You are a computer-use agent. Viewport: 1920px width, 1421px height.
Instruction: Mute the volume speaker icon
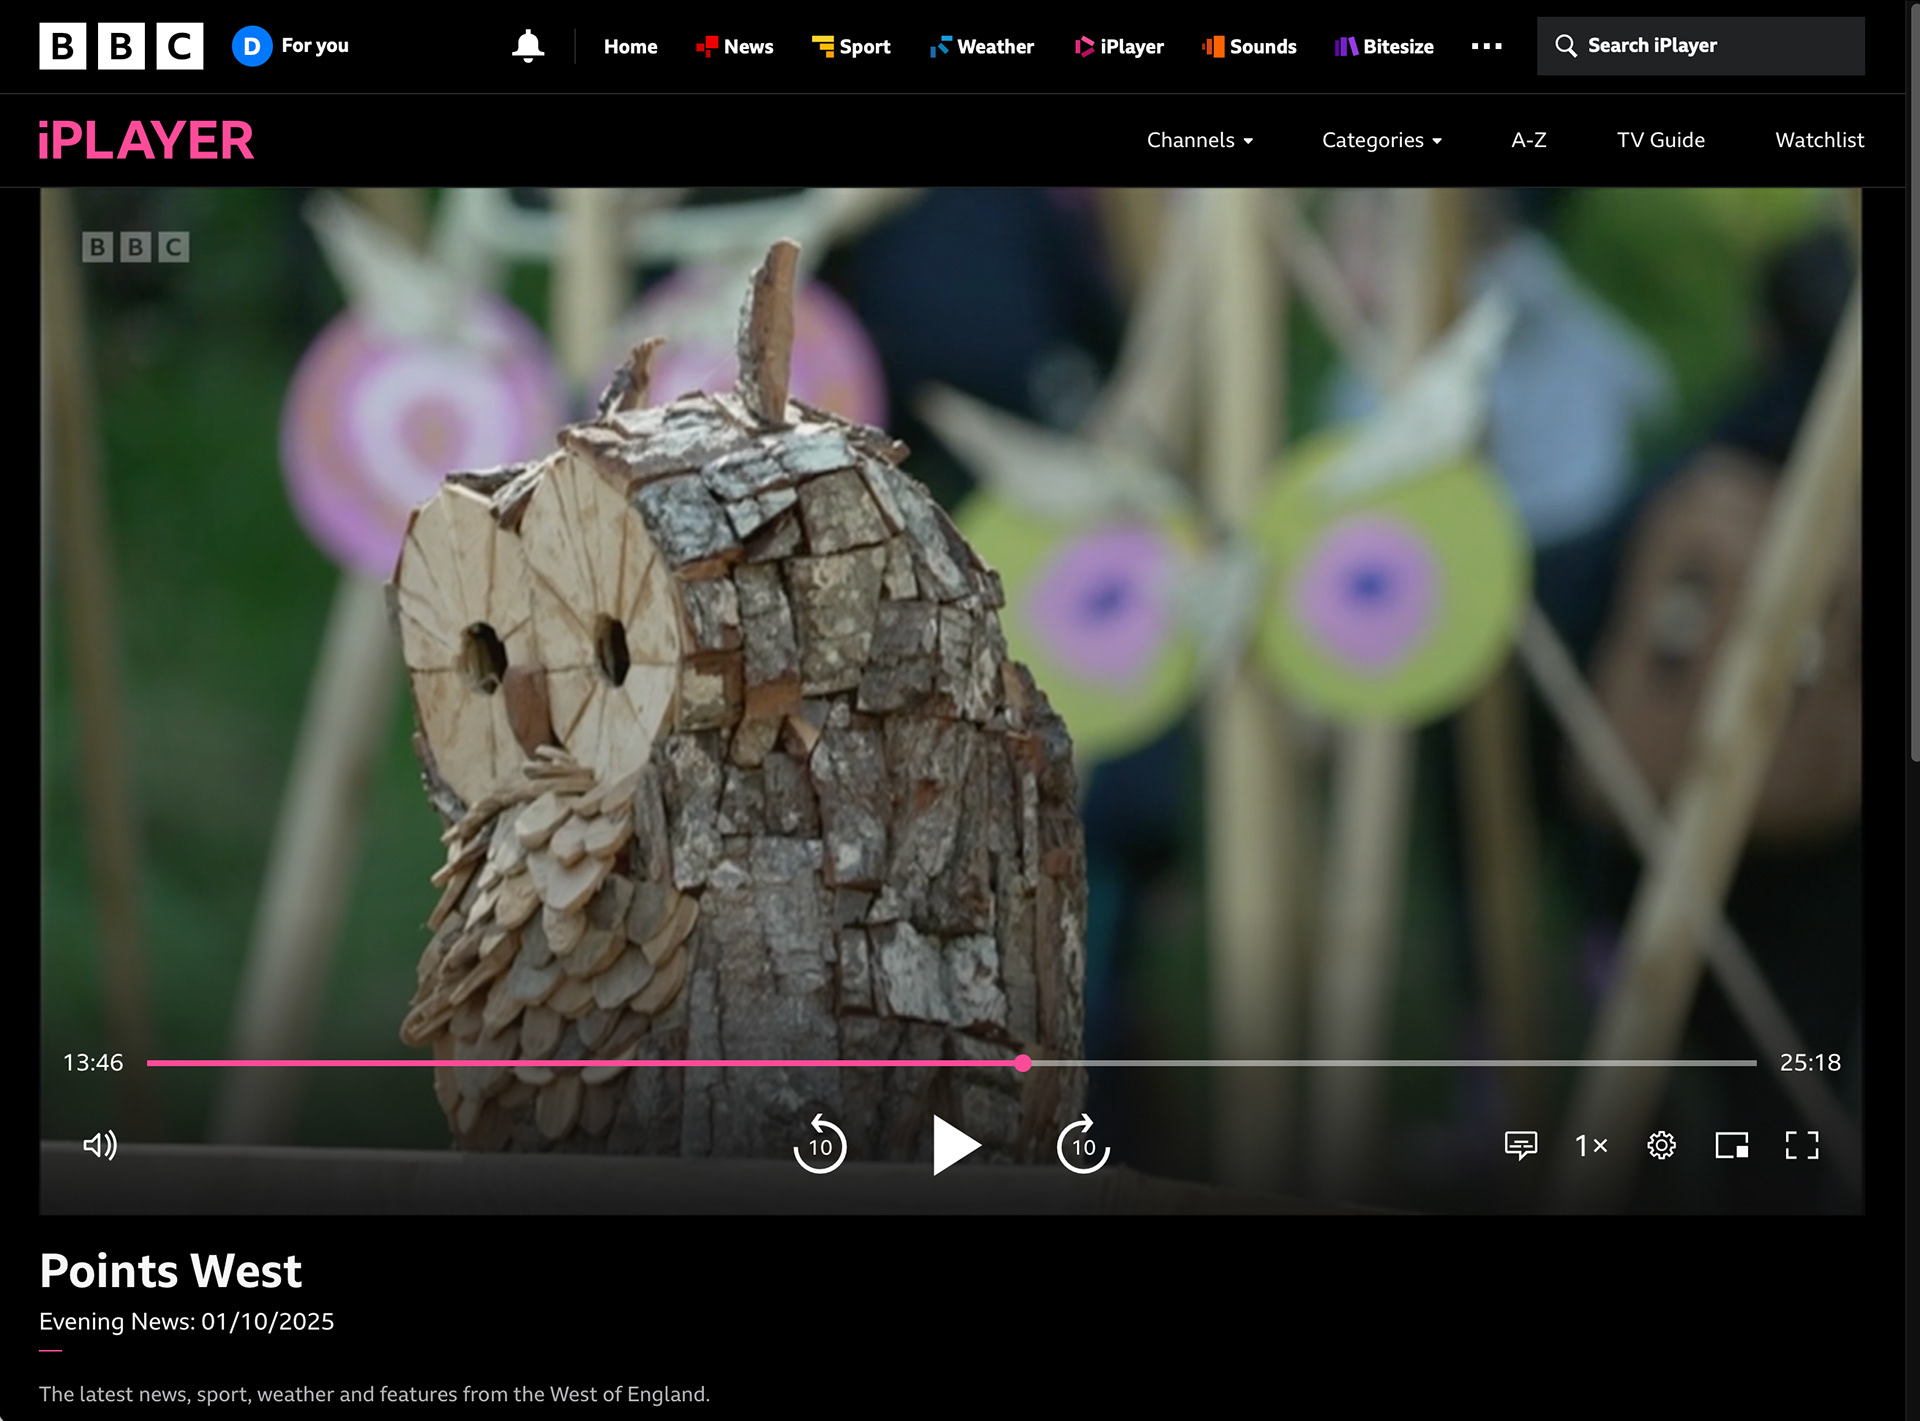pyautogui.click(x=100, y=1145)
